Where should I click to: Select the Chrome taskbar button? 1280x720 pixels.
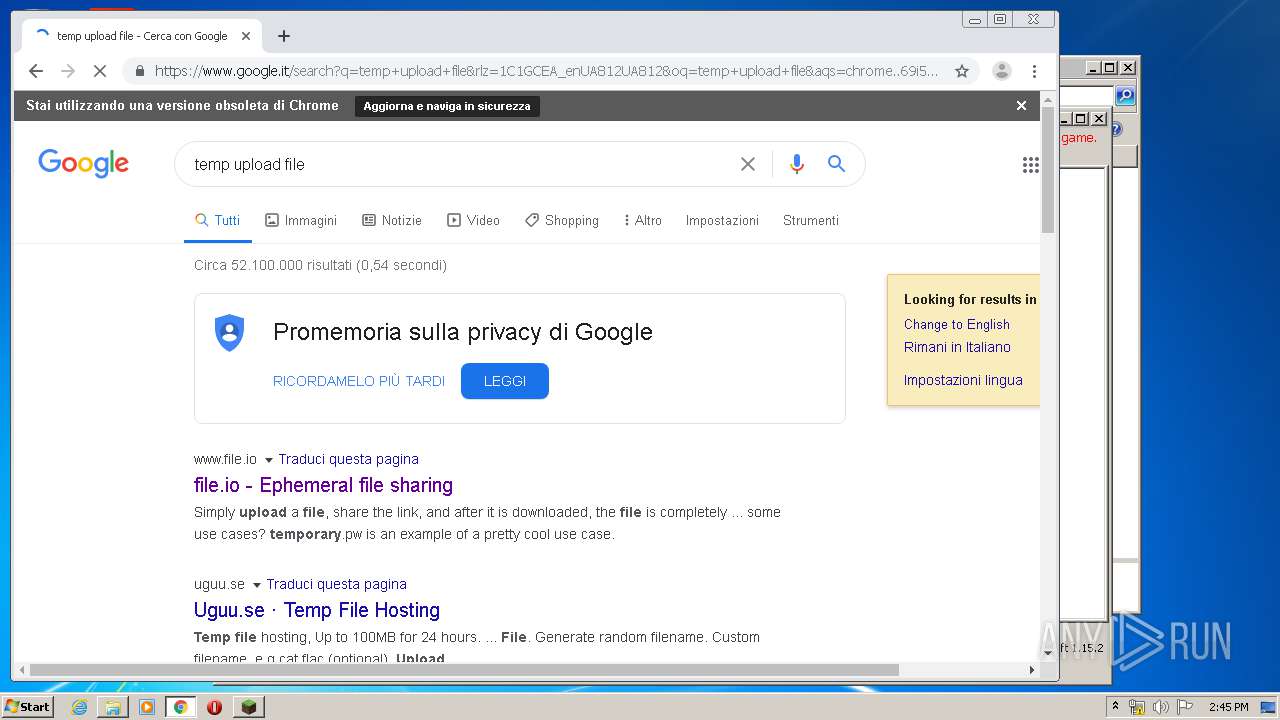(x=180, y=707)
